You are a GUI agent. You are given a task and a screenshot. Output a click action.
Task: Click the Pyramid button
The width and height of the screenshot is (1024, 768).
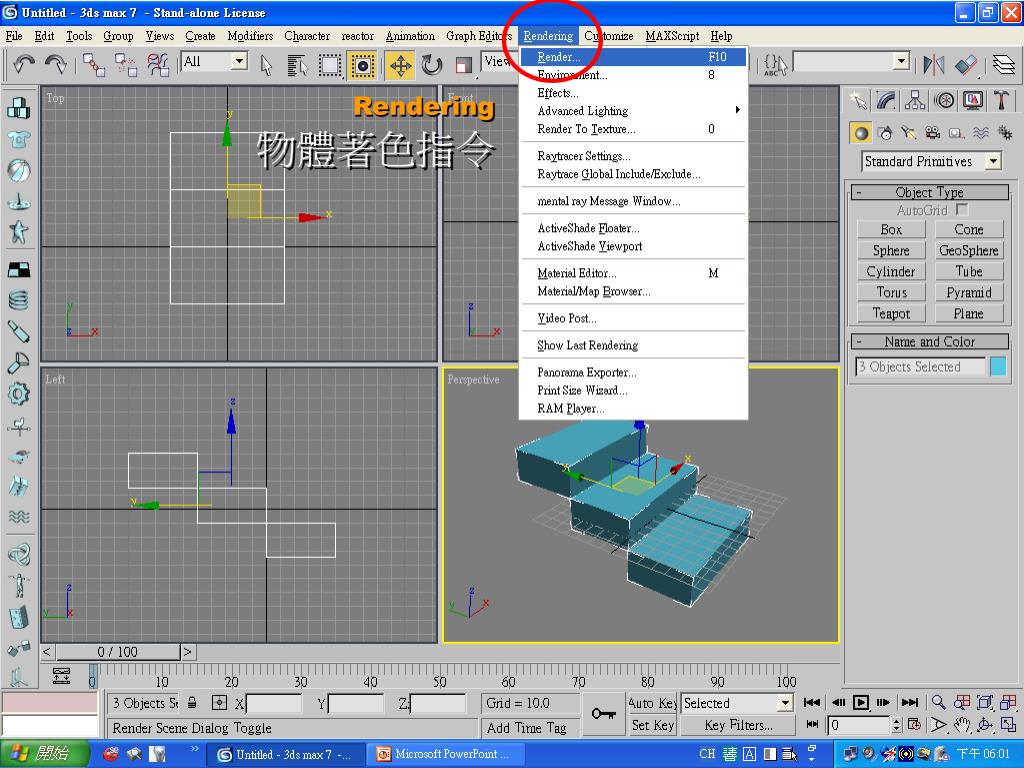[968, 293]
